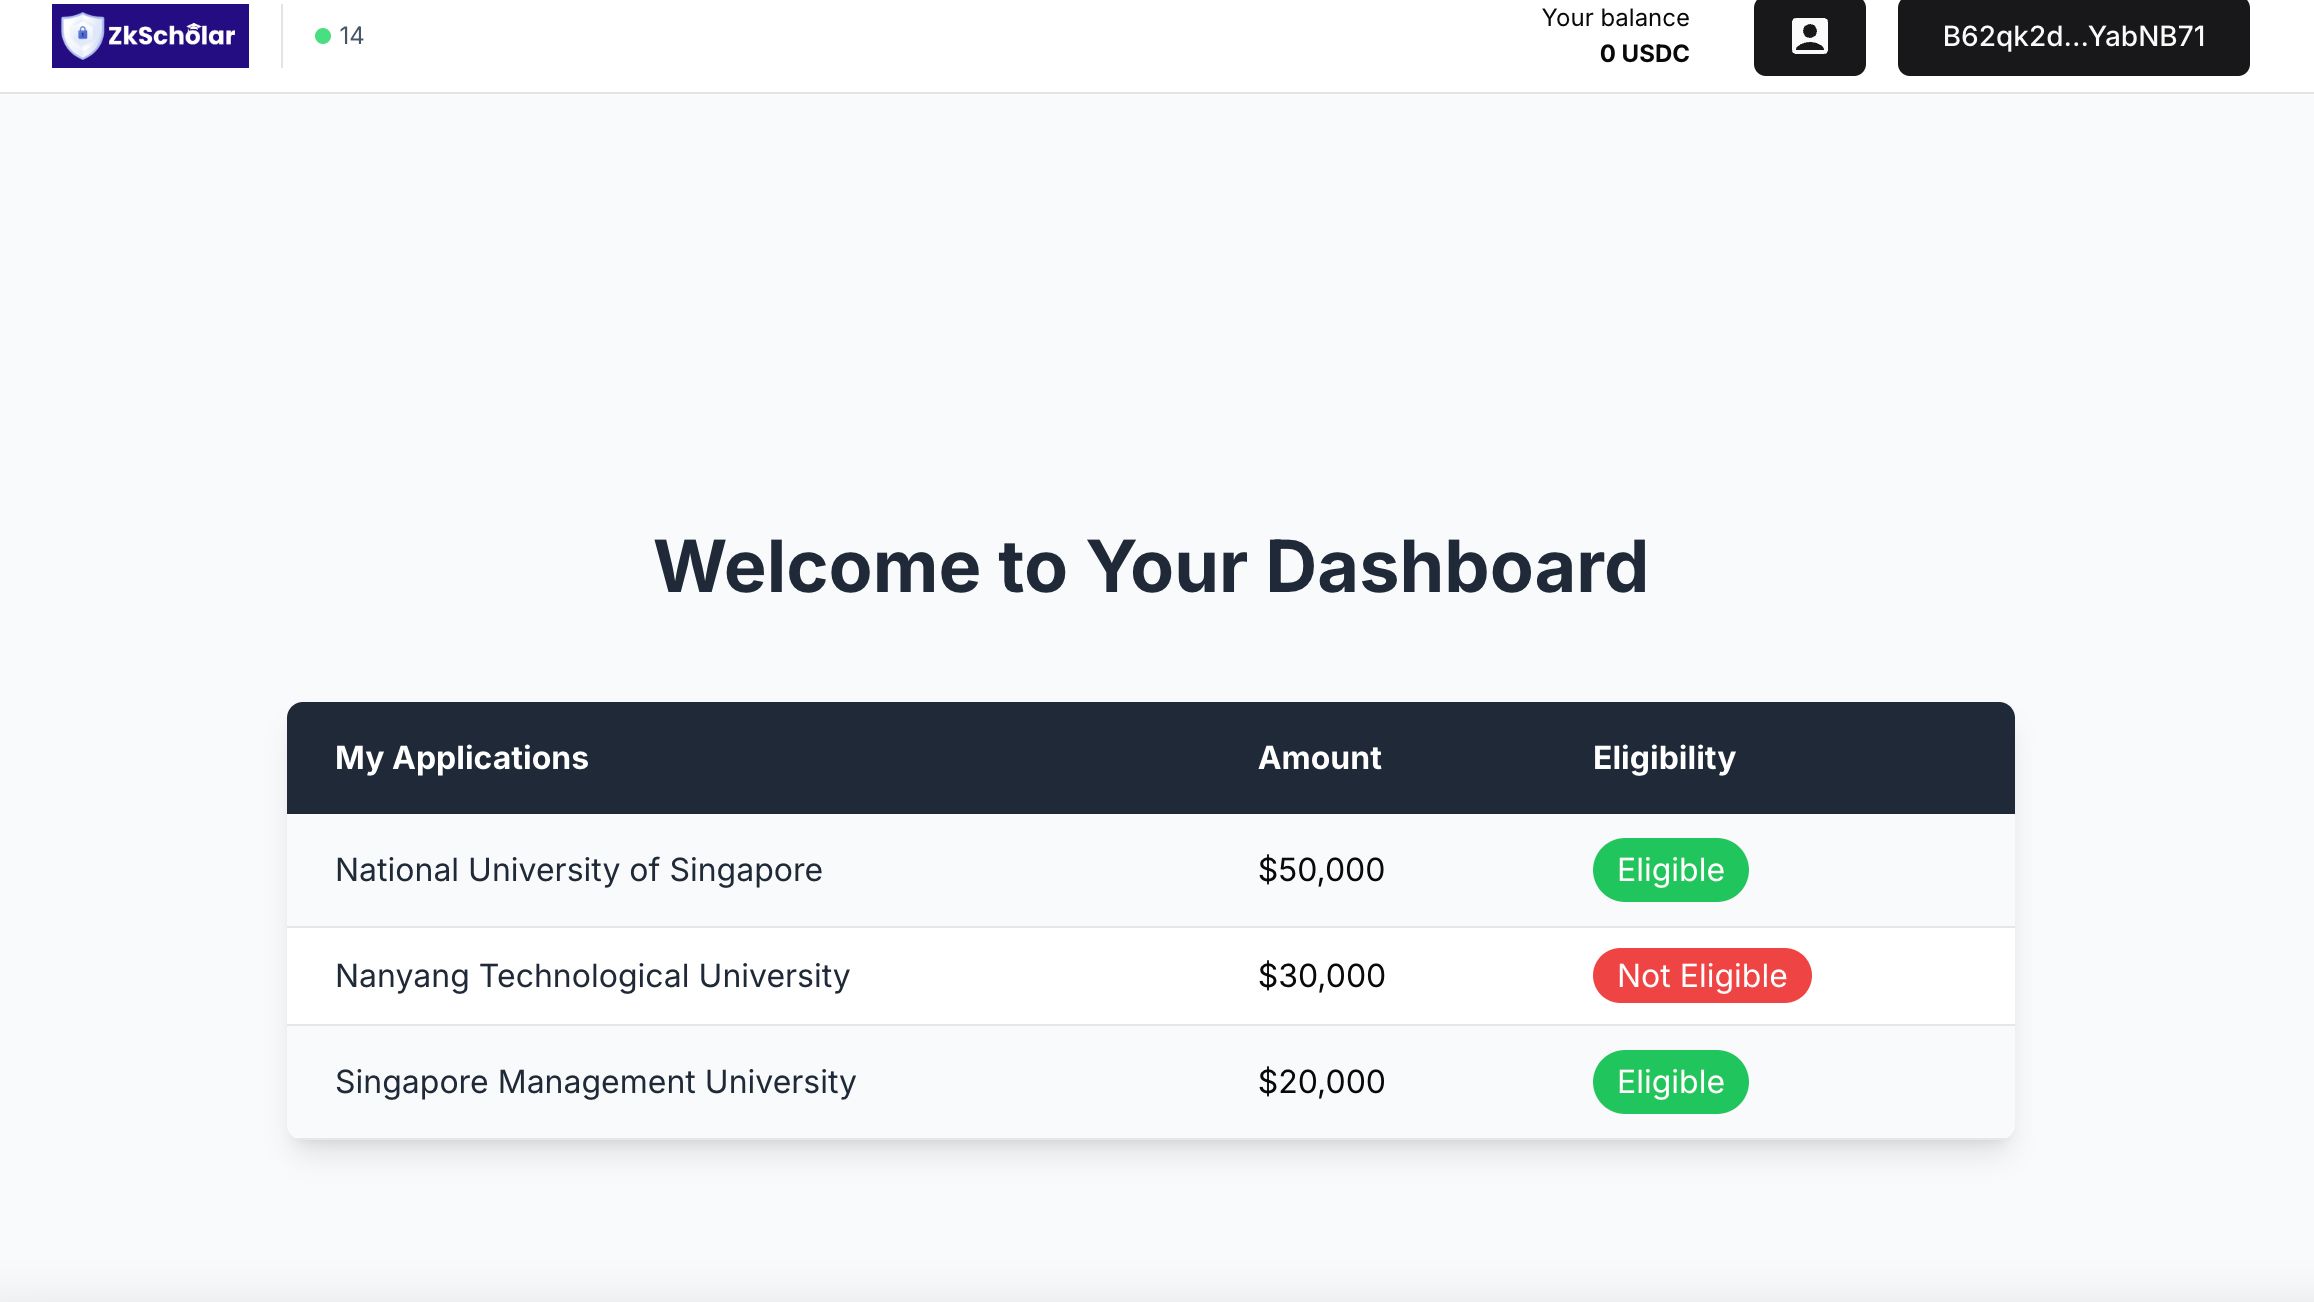This screenshot has height=1302, width=2314.
Task: Select Singapore Management University row
Action: pyautogui.click(x=1150, y=1082)
